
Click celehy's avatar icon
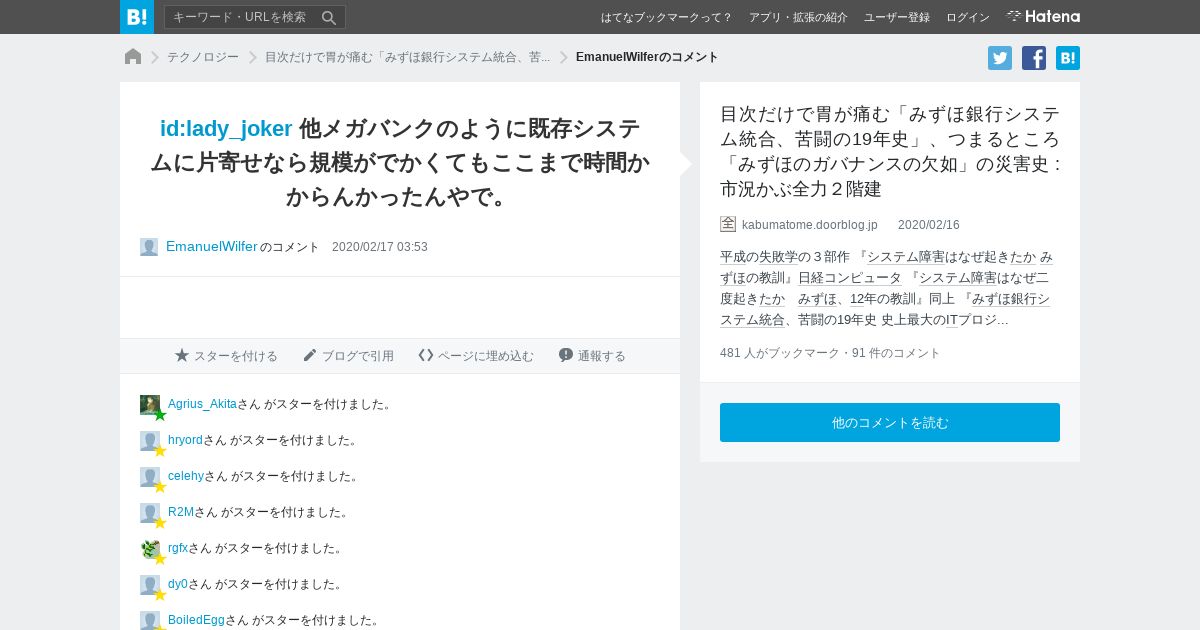[150, 477]
